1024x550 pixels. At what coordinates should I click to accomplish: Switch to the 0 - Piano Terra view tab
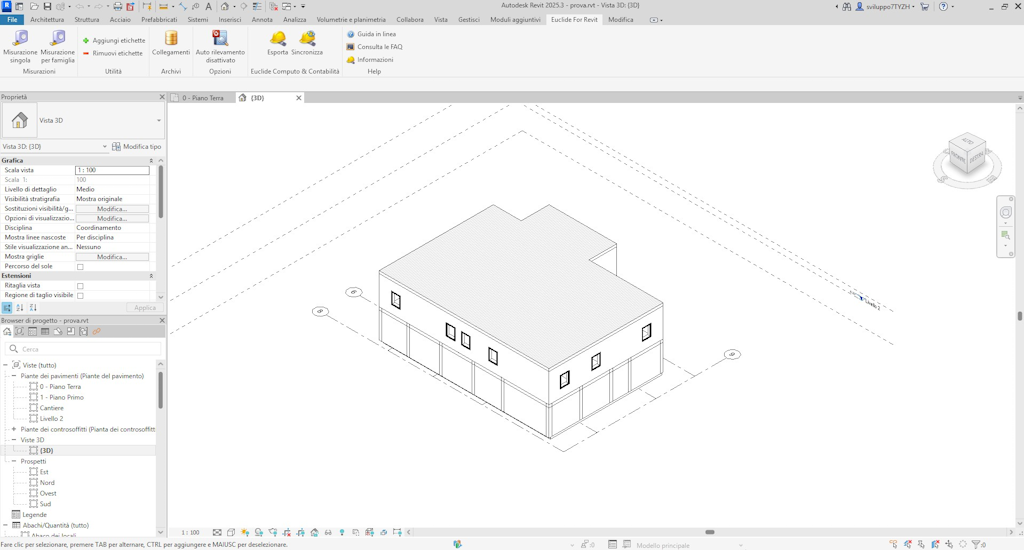point(202,98)
